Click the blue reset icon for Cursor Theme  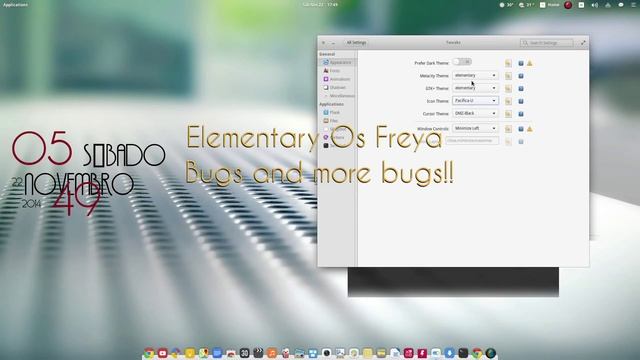[521, 114]
